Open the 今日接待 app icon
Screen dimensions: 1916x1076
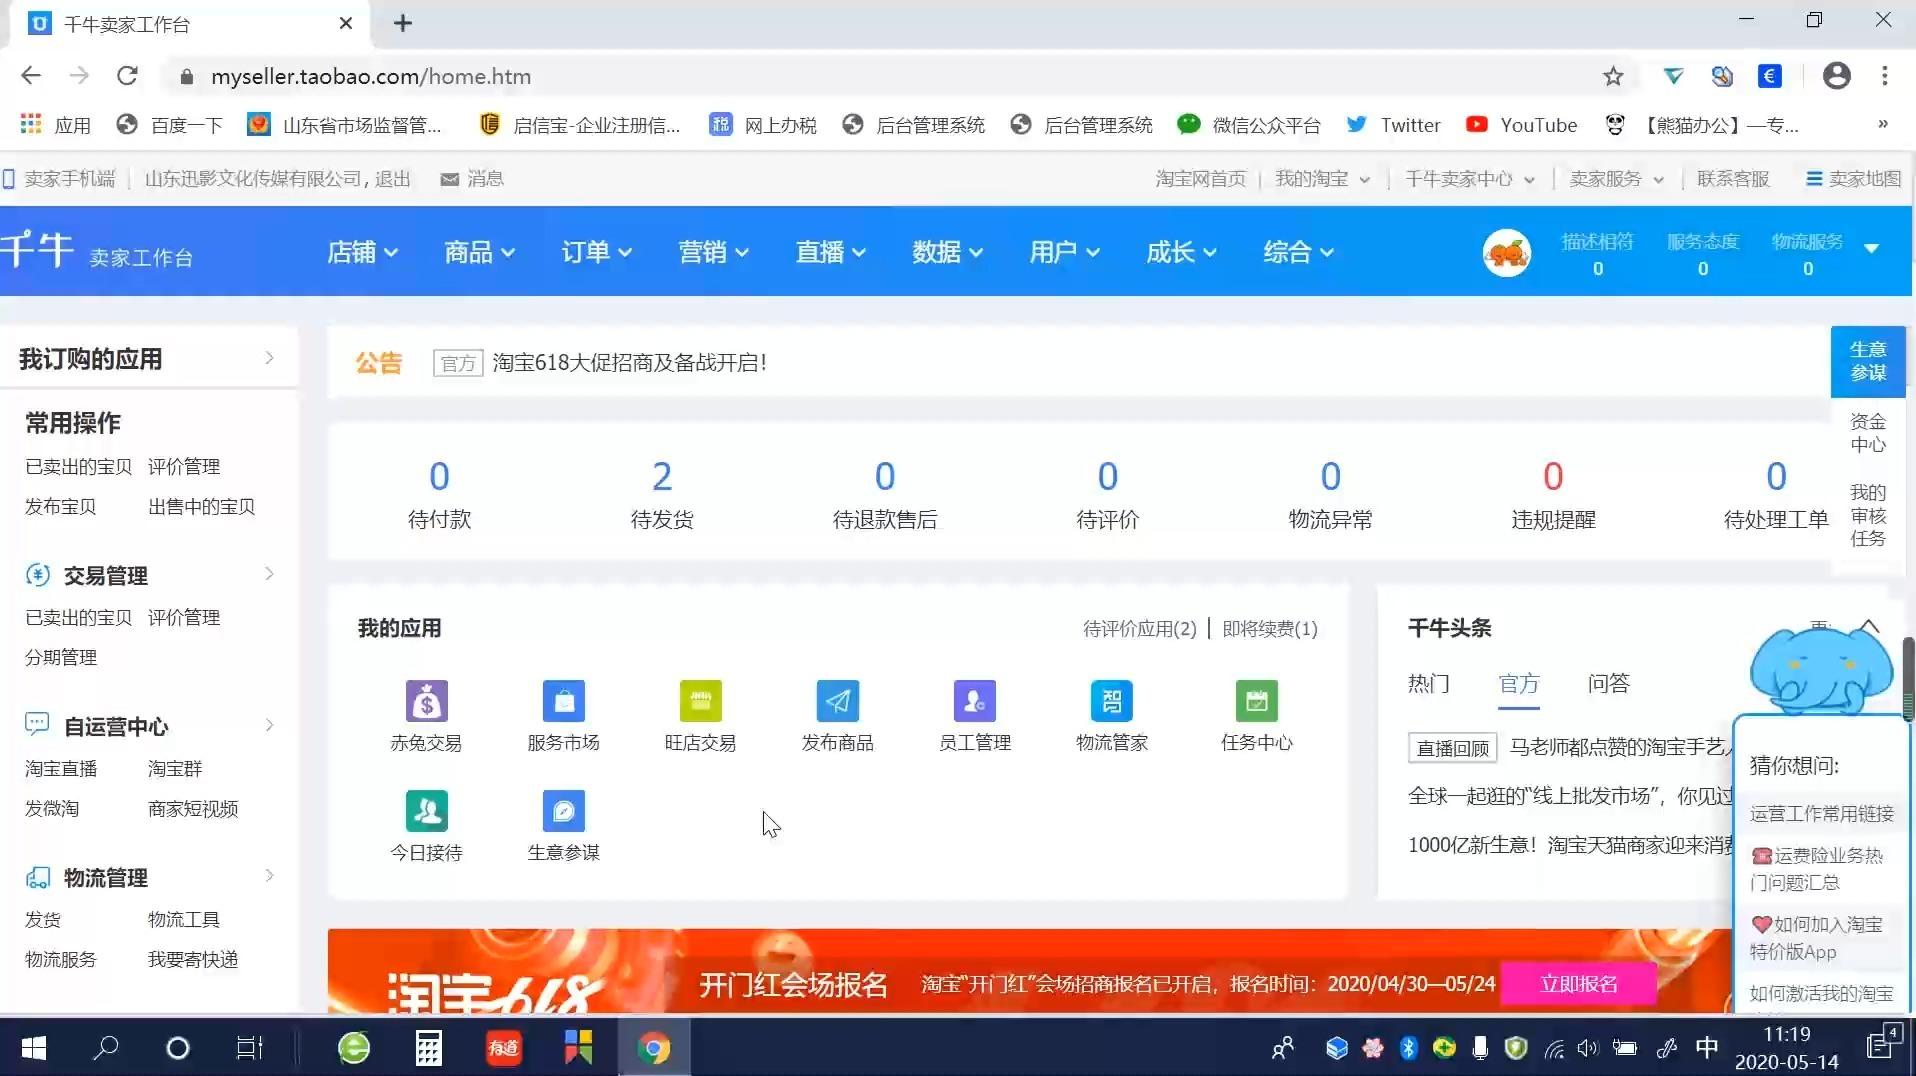[426, 811]
